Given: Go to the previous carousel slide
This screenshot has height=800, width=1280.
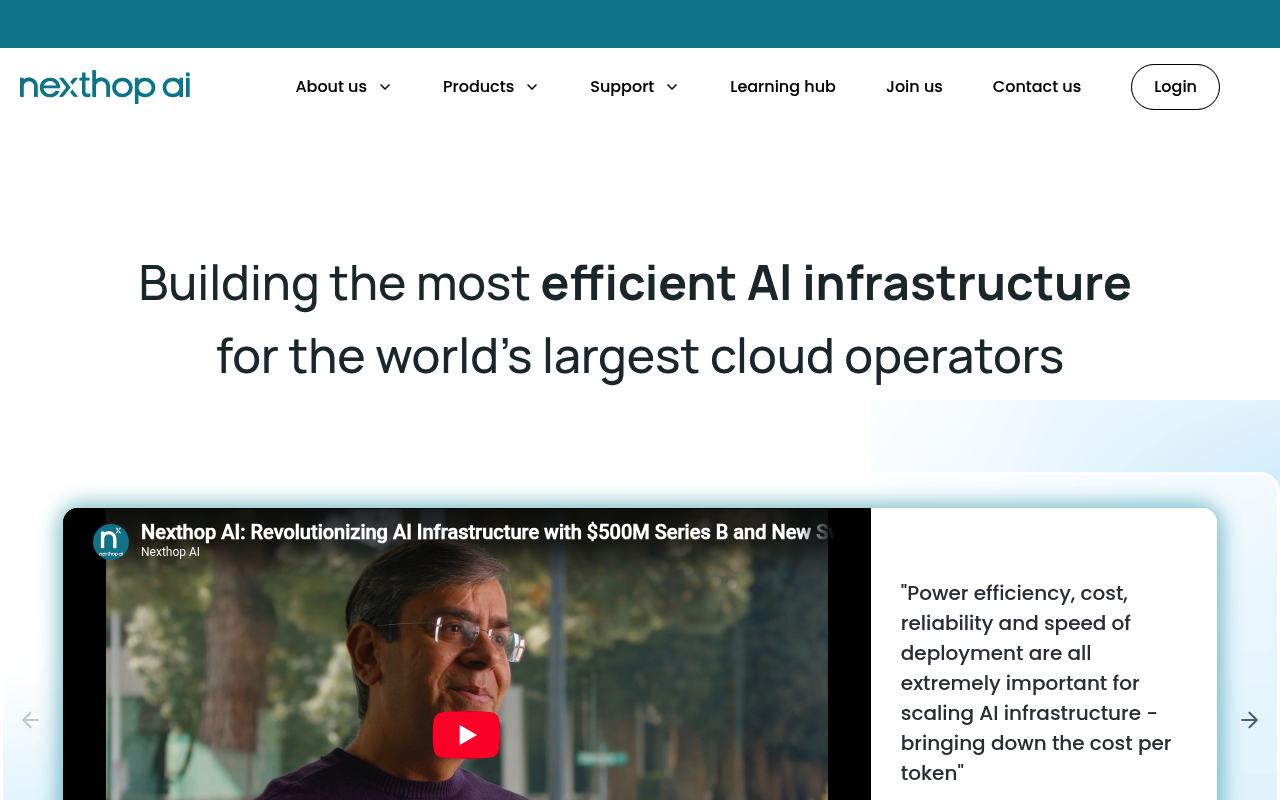Looking at the screenshot, I should (30, 720).
